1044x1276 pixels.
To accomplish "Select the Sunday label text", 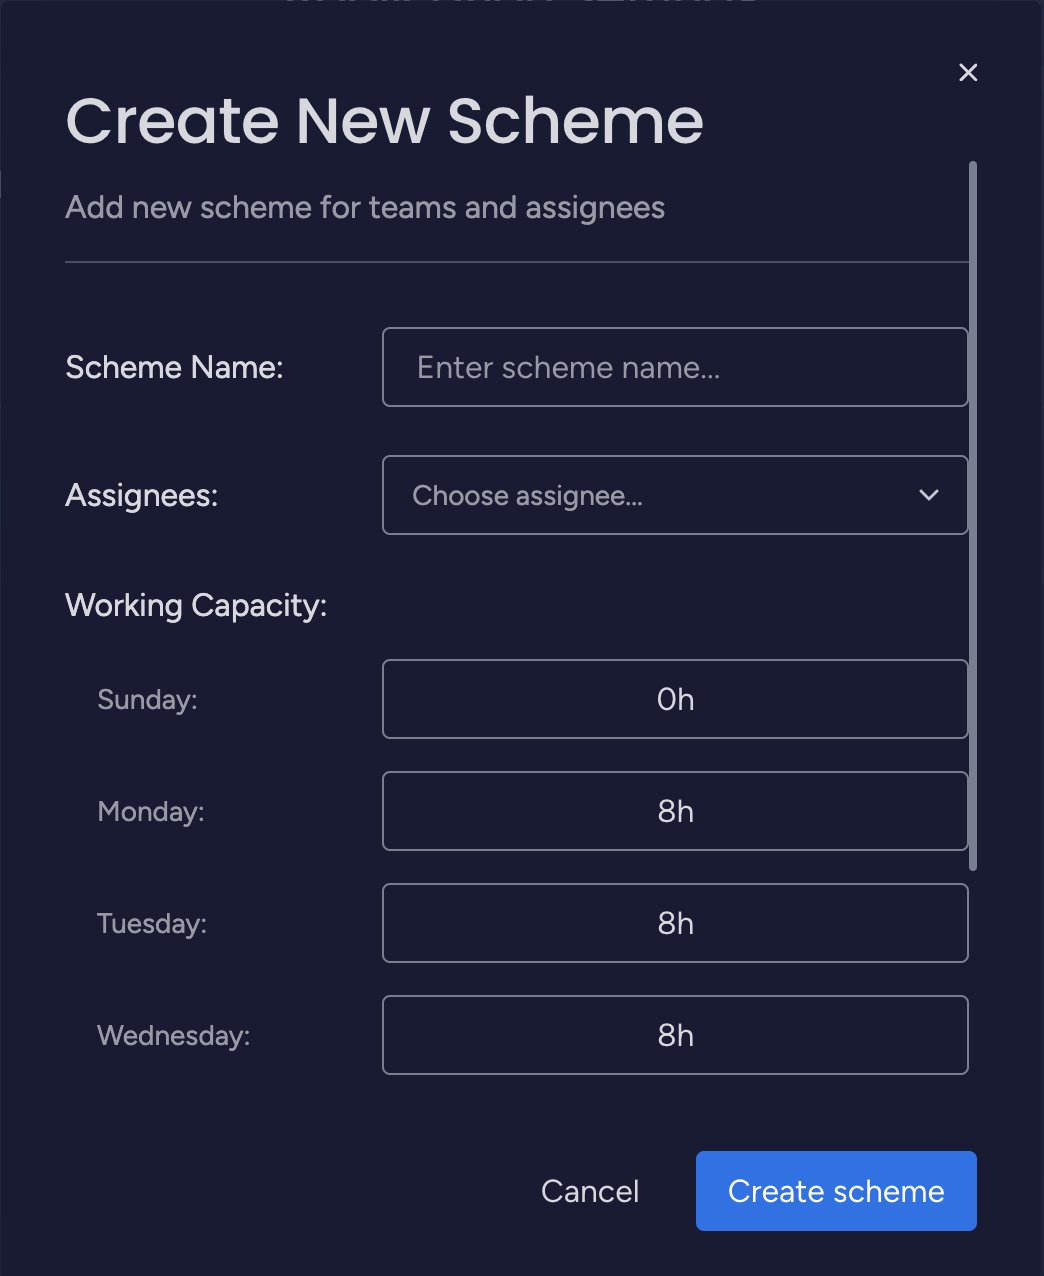I will (x=147, y=699).
